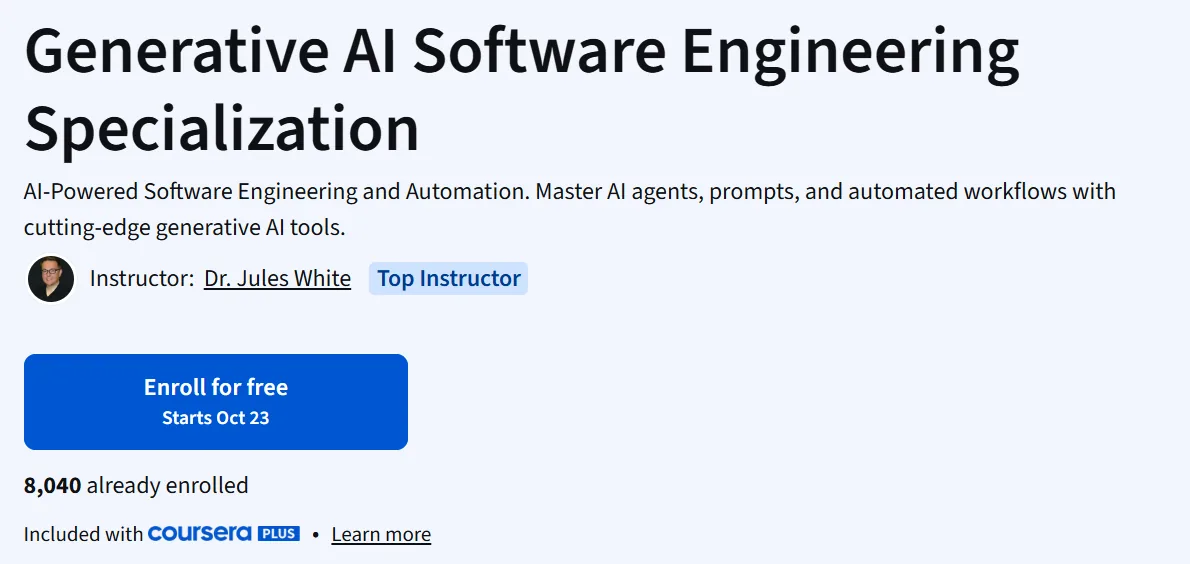Open the Dr. Jules White instructor link
This screenshot has width=1190, height=564.
click(277, 279)
